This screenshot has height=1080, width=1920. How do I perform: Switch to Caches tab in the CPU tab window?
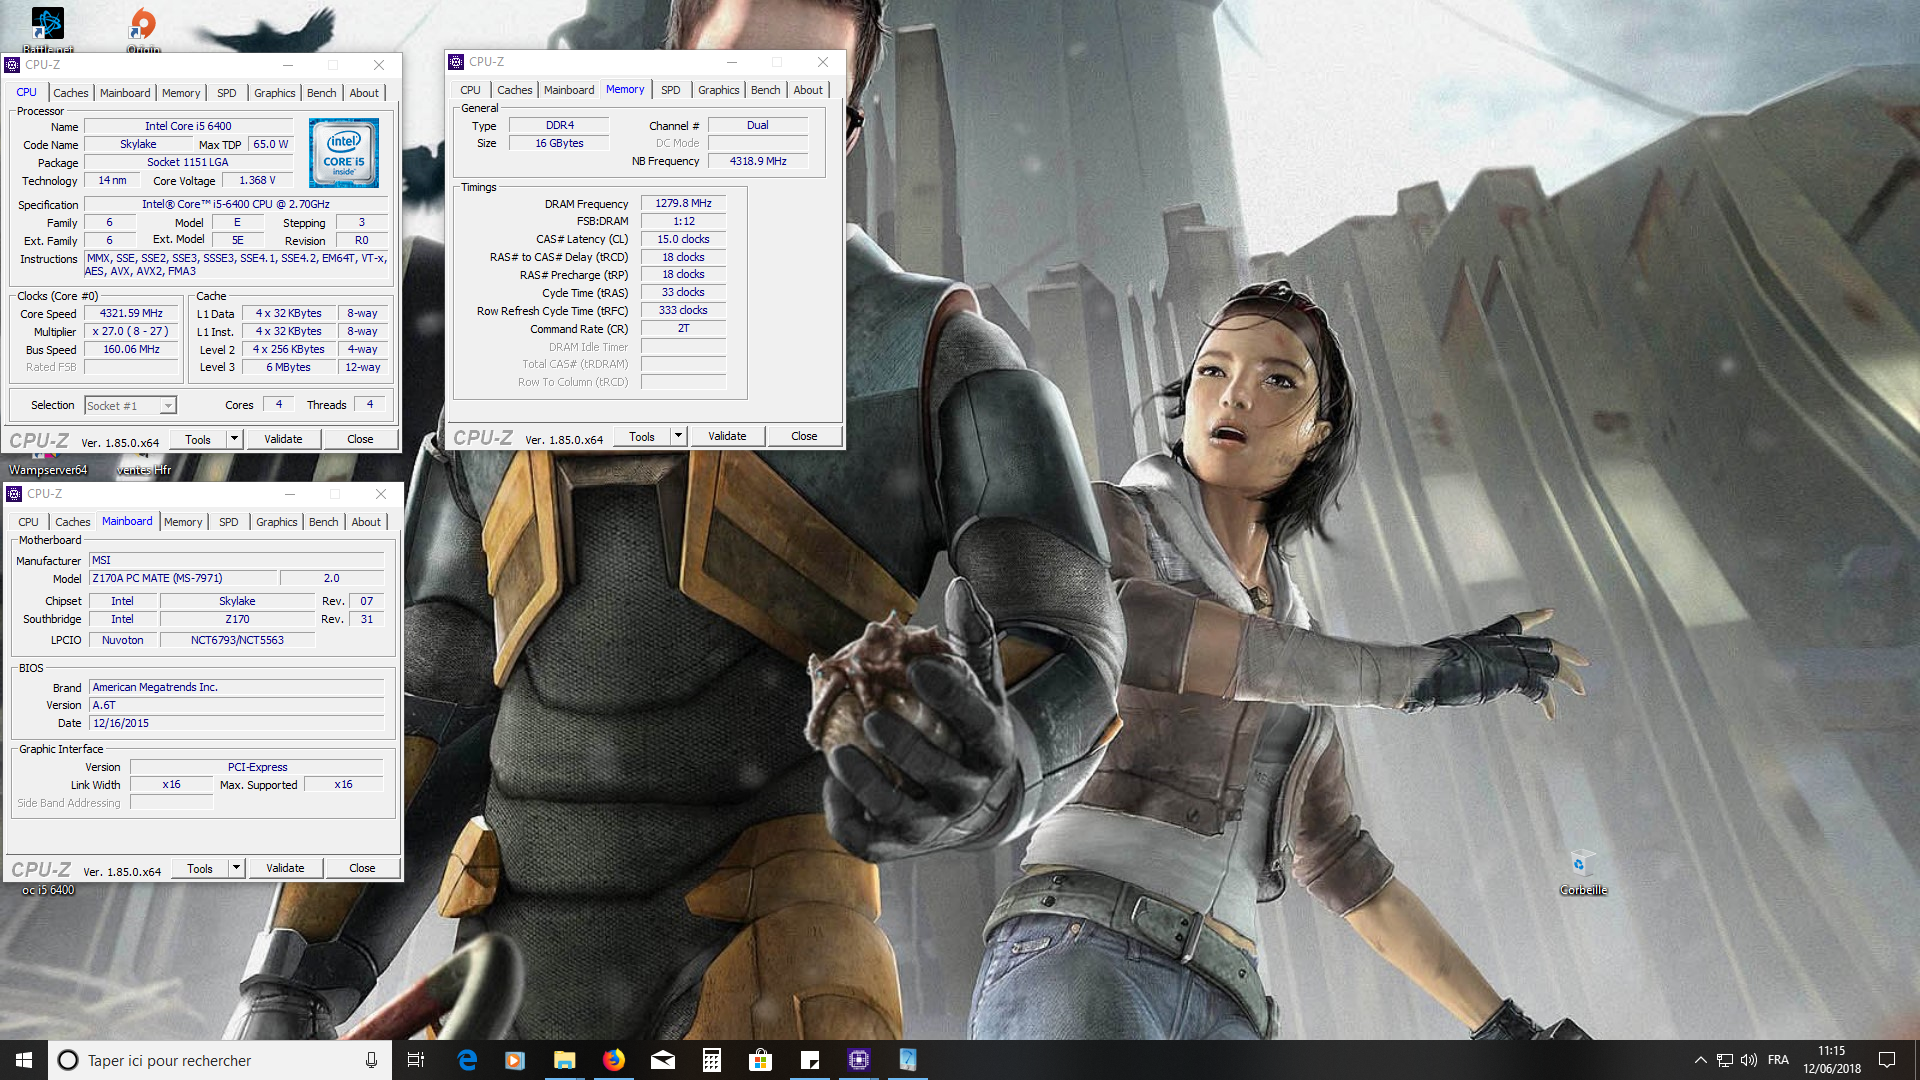71,93
